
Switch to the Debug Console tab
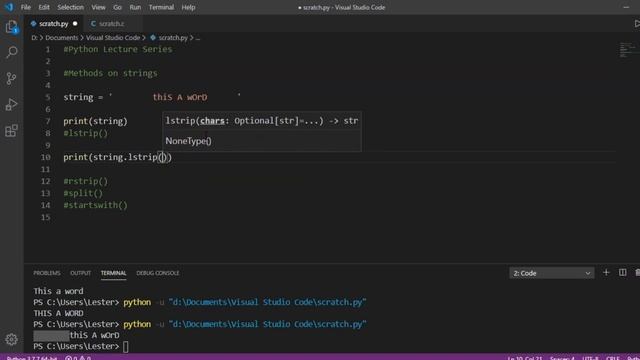pyautogui.click(x=158, y=273)
